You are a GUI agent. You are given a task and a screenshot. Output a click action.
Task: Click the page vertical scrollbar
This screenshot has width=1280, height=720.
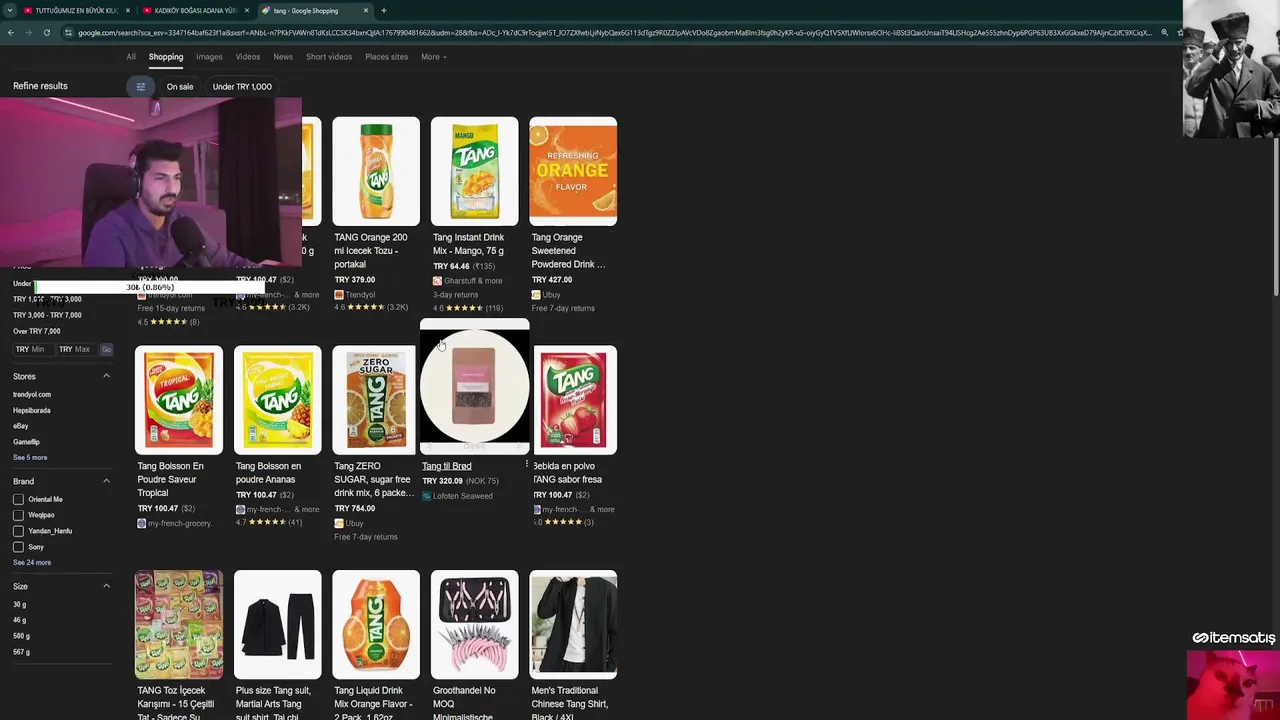[1276, 217]
